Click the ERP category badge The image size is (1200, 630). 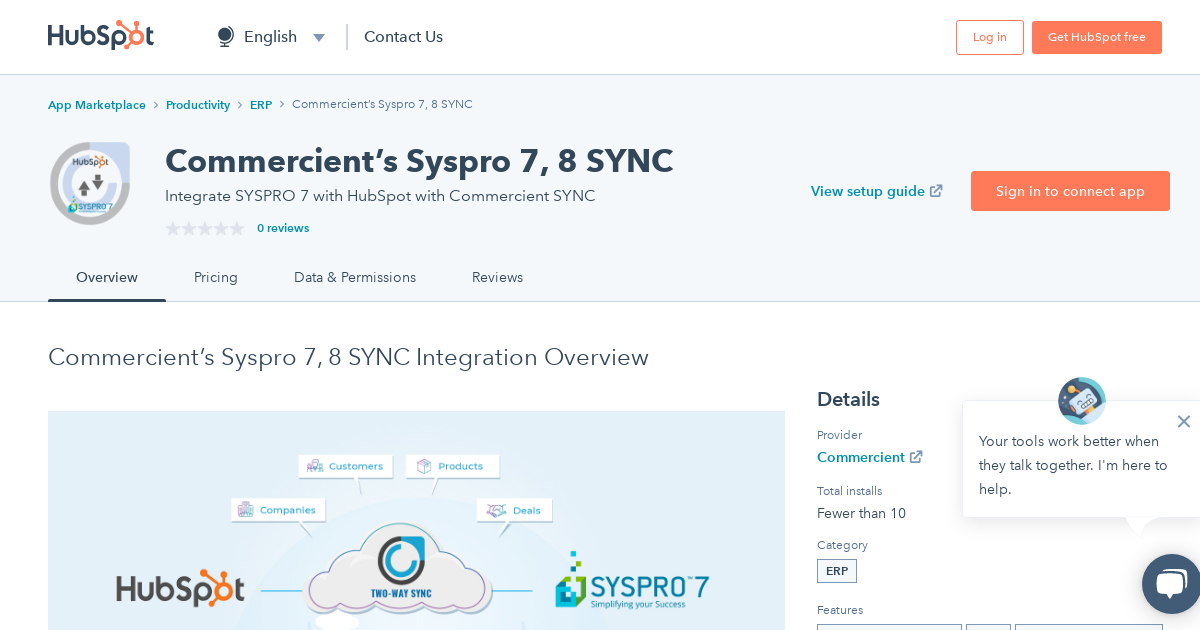point(836,570)
